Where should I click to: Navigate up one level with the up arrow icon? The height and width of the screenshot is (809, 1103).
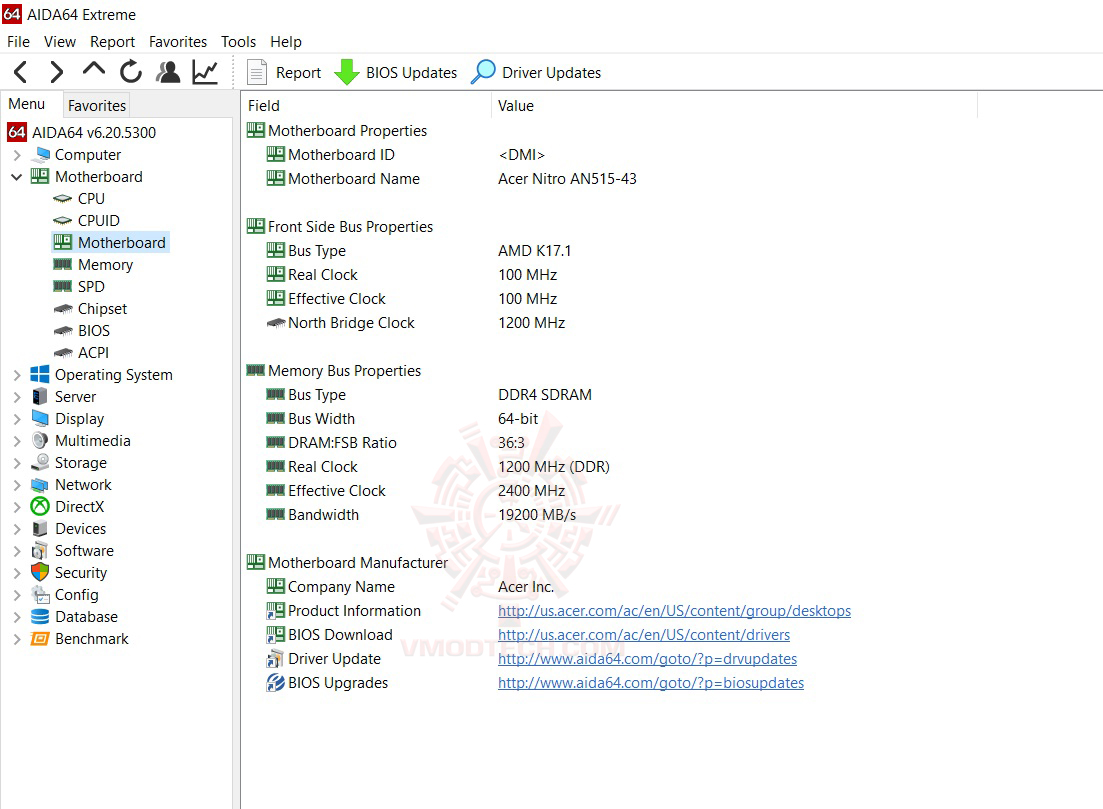[x=94, y=70]
